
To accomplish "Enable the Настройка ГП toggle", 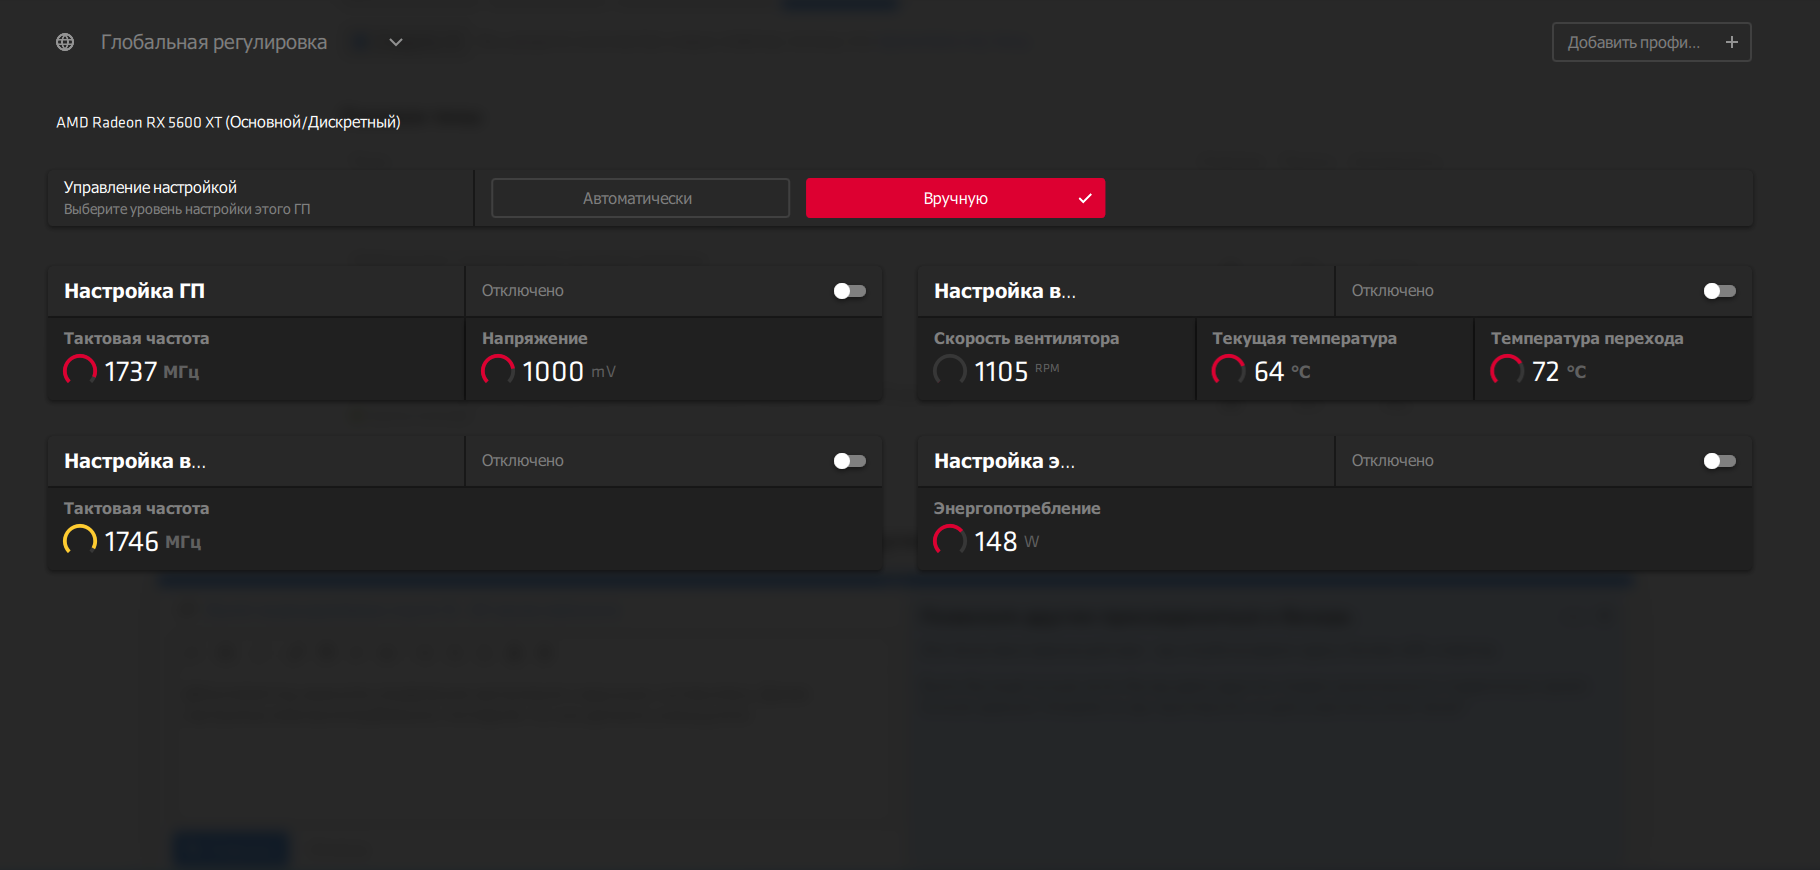I will (849, 291).
